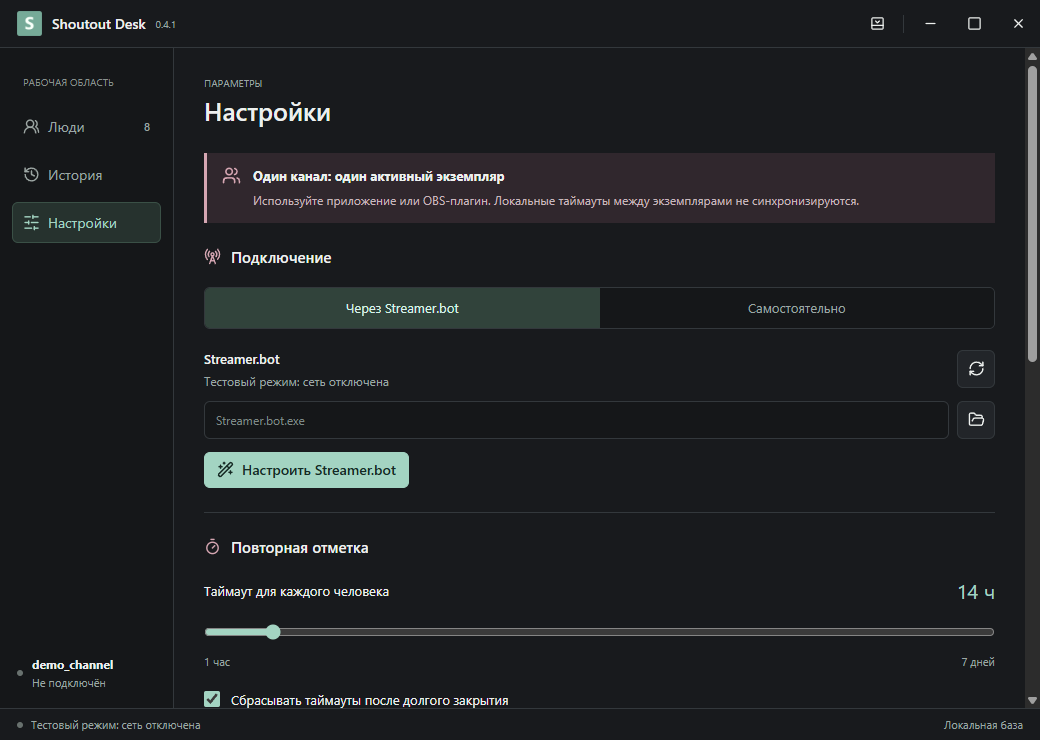Select the Settings sidebar item
The image size is (1040, 740).
[86, 223]
